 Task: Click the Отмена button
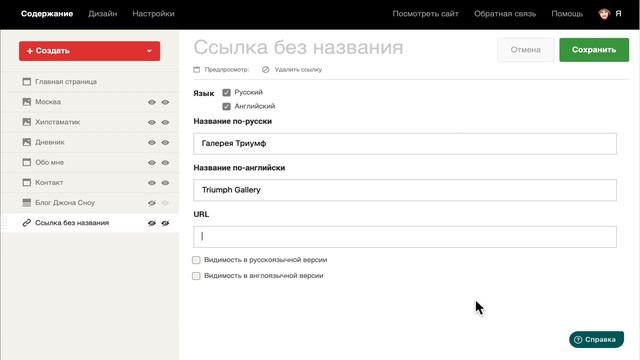point(526,50)
